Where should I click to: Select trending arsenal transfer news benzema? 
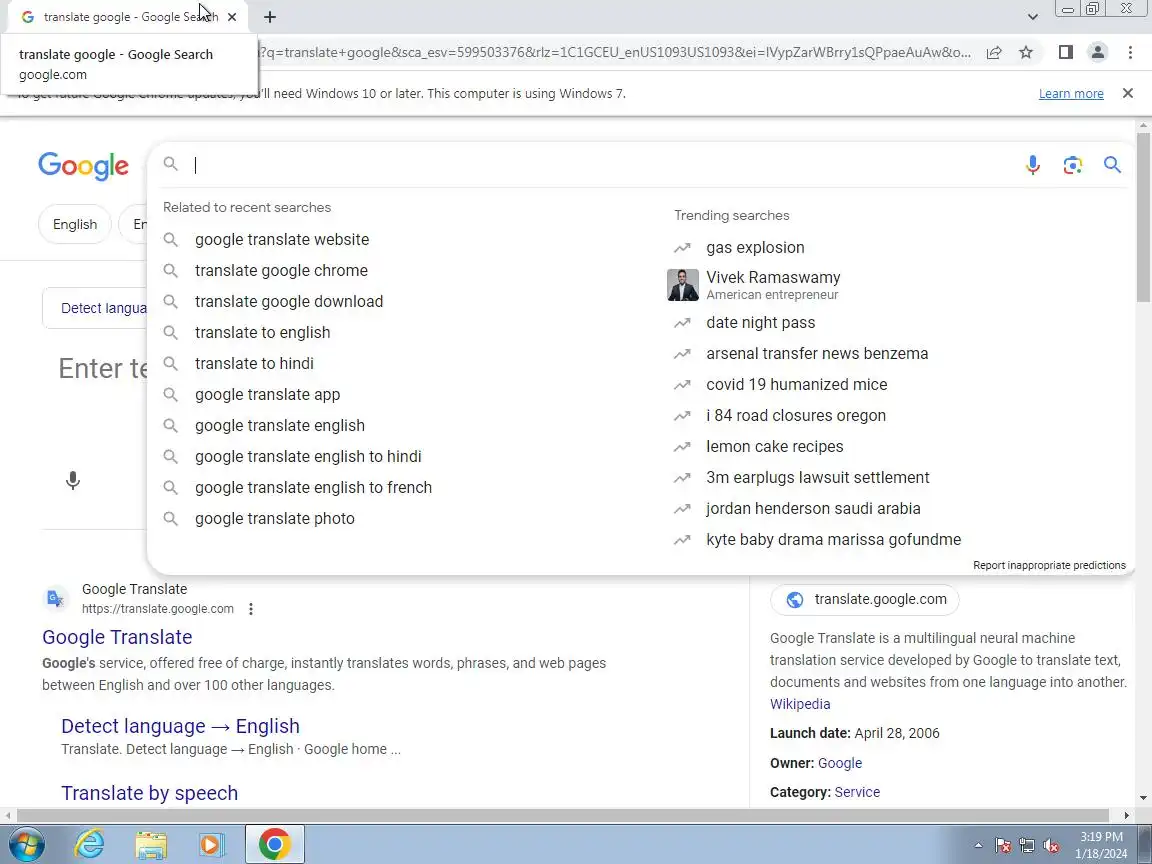click(x=817, y=353)
